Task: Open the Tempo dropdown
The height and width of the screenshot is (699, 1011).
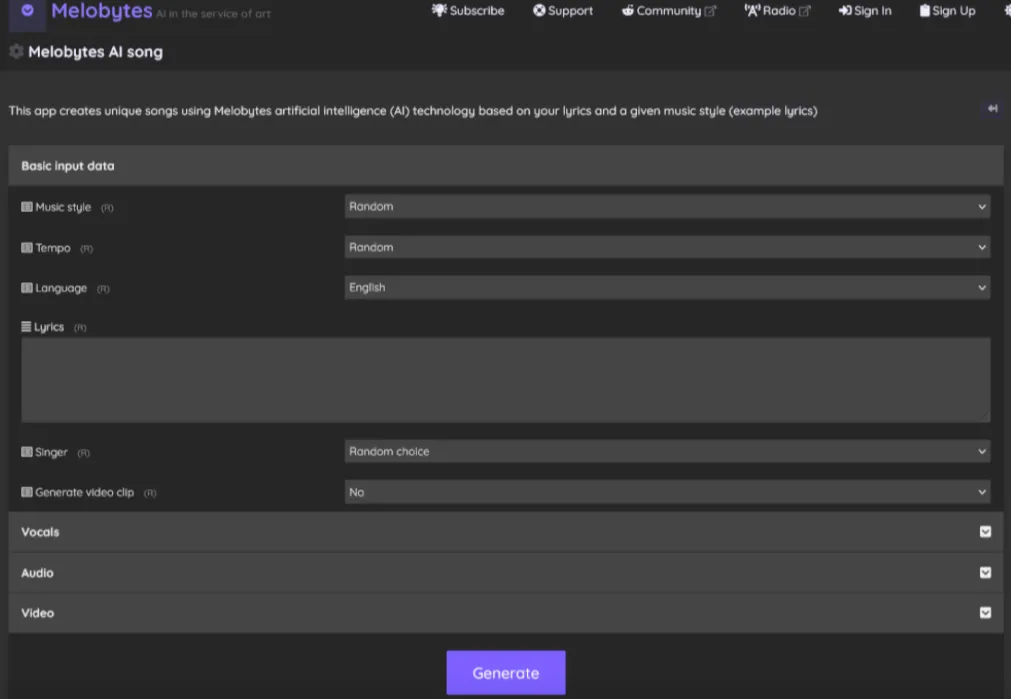Action: 667,247
